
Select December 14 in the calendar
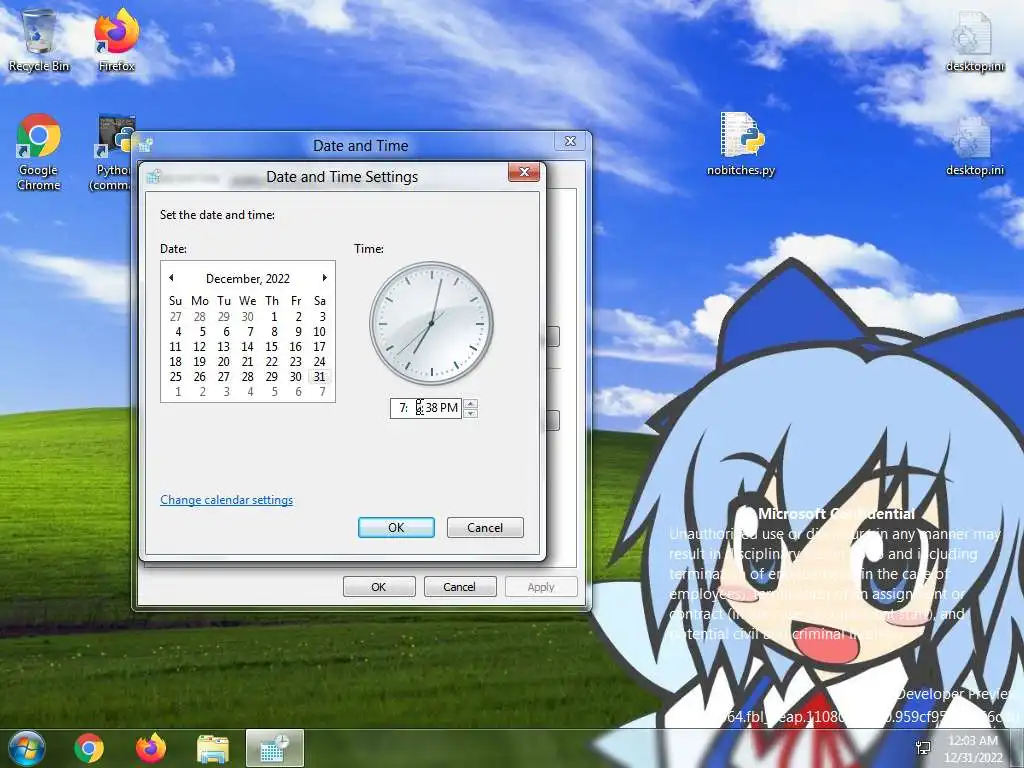(x=248, y=347)
